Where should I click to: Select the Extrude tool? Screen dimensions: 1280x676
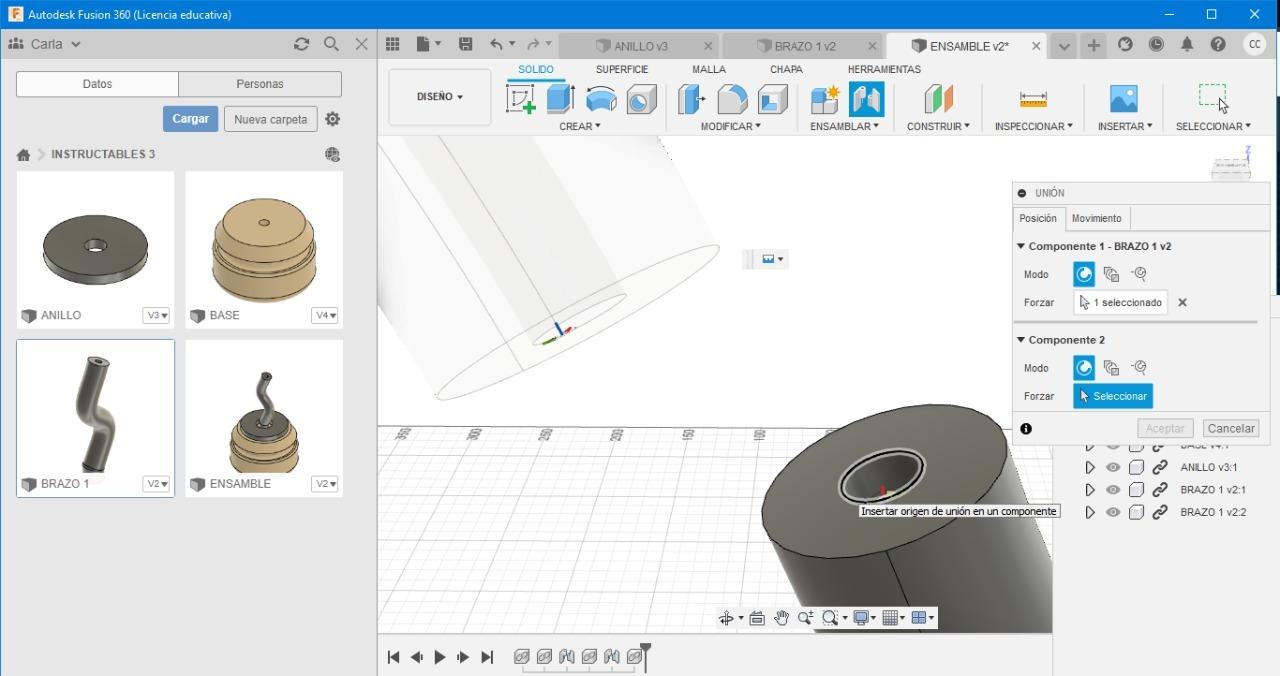[560, 99]
